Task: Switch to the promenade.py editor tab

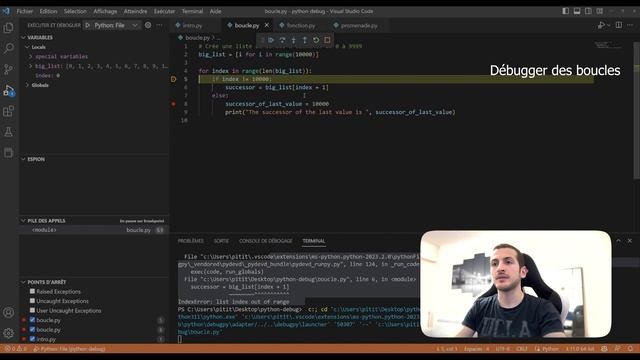Action: [x=358, y=25]
